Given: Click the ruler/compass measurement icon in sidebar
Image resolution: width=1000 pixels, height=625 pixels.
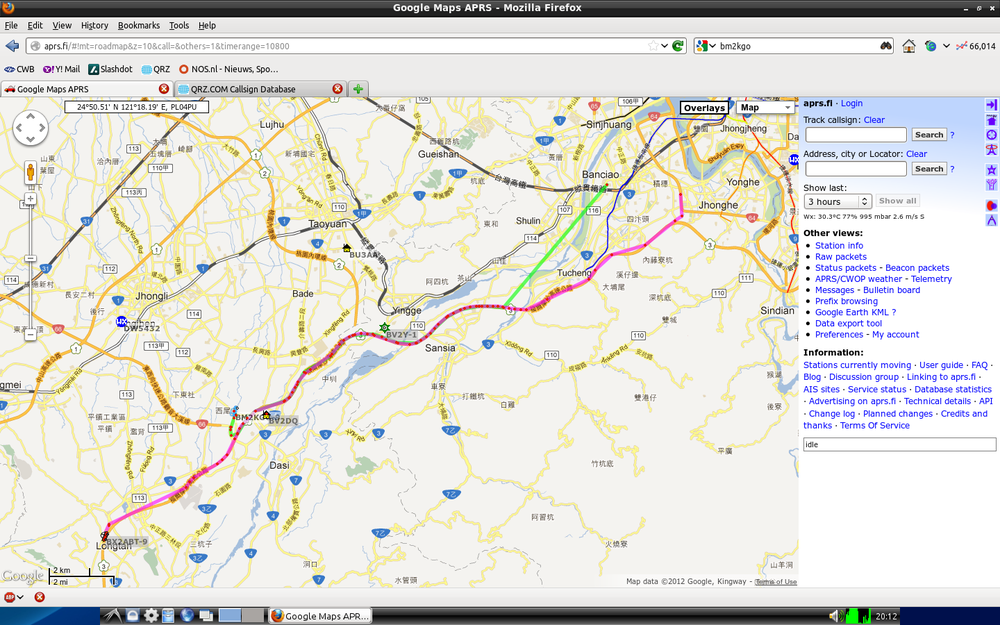Looking at the screenshot, I should [991, 220].
